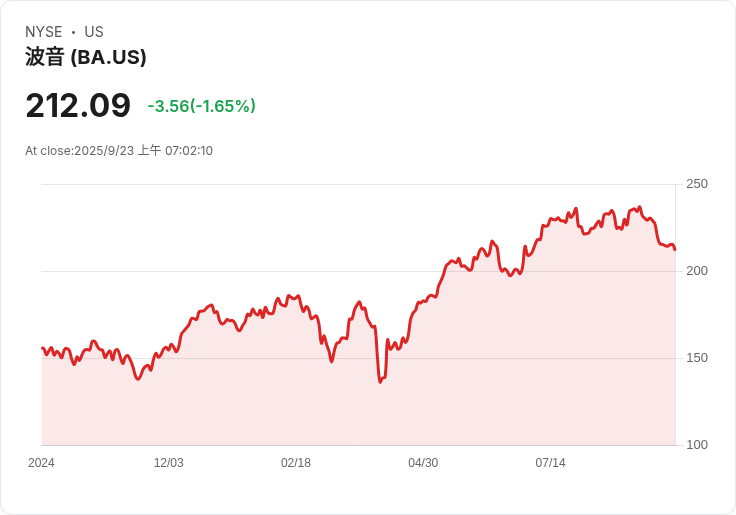Click the 2024 x-axis date label
The image size is (736, 515).
click(x=42, y=463)
